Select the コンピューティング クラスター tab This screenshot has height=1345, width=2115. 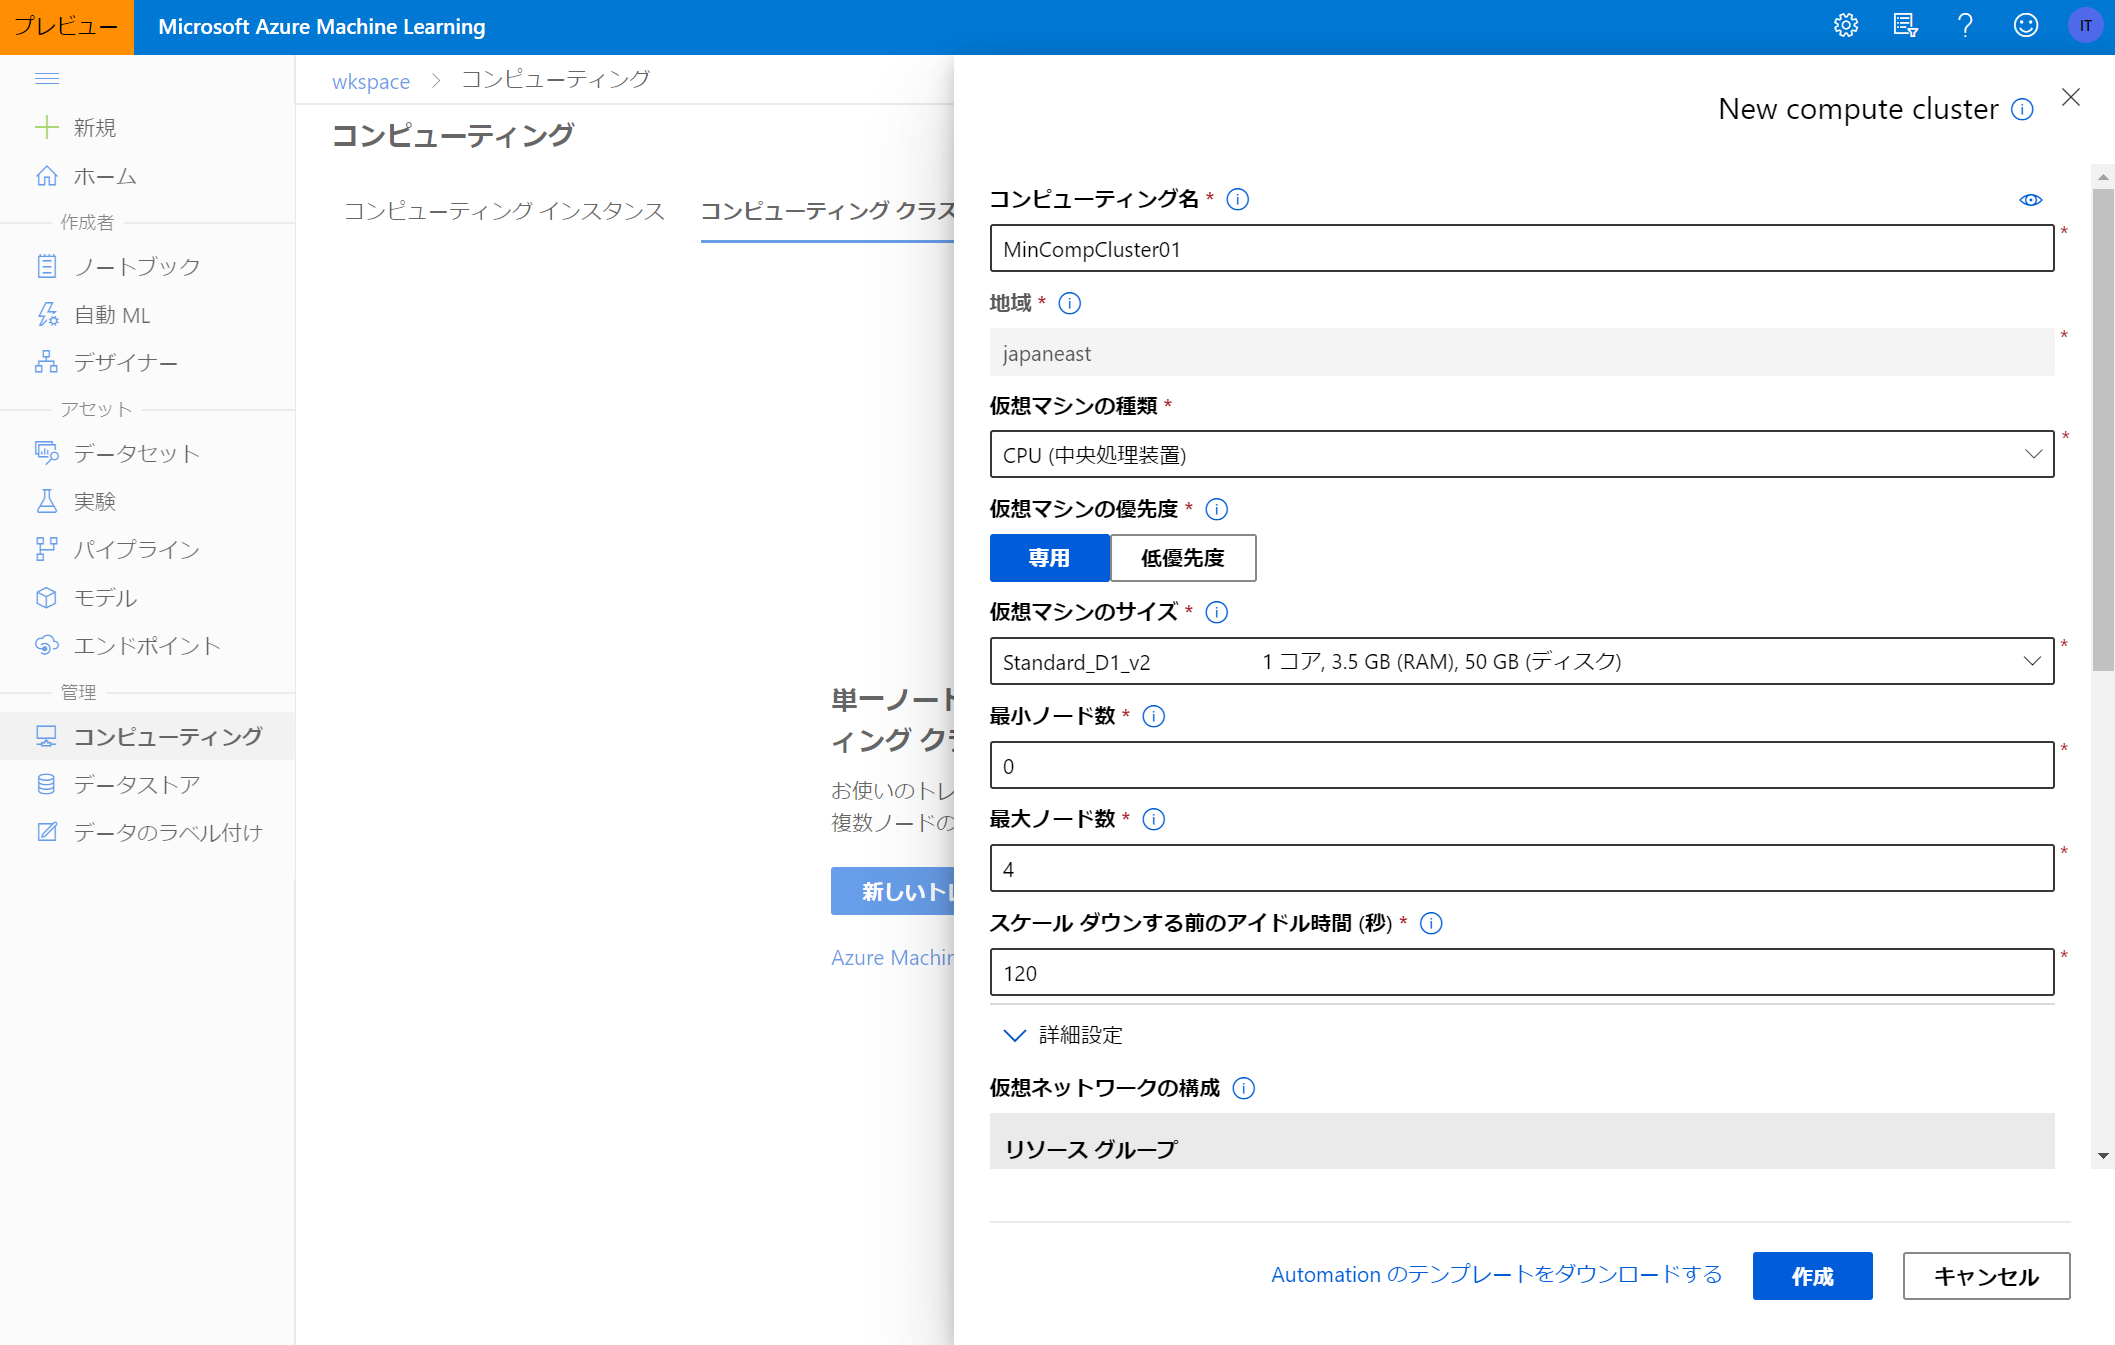tap(828, 211)
